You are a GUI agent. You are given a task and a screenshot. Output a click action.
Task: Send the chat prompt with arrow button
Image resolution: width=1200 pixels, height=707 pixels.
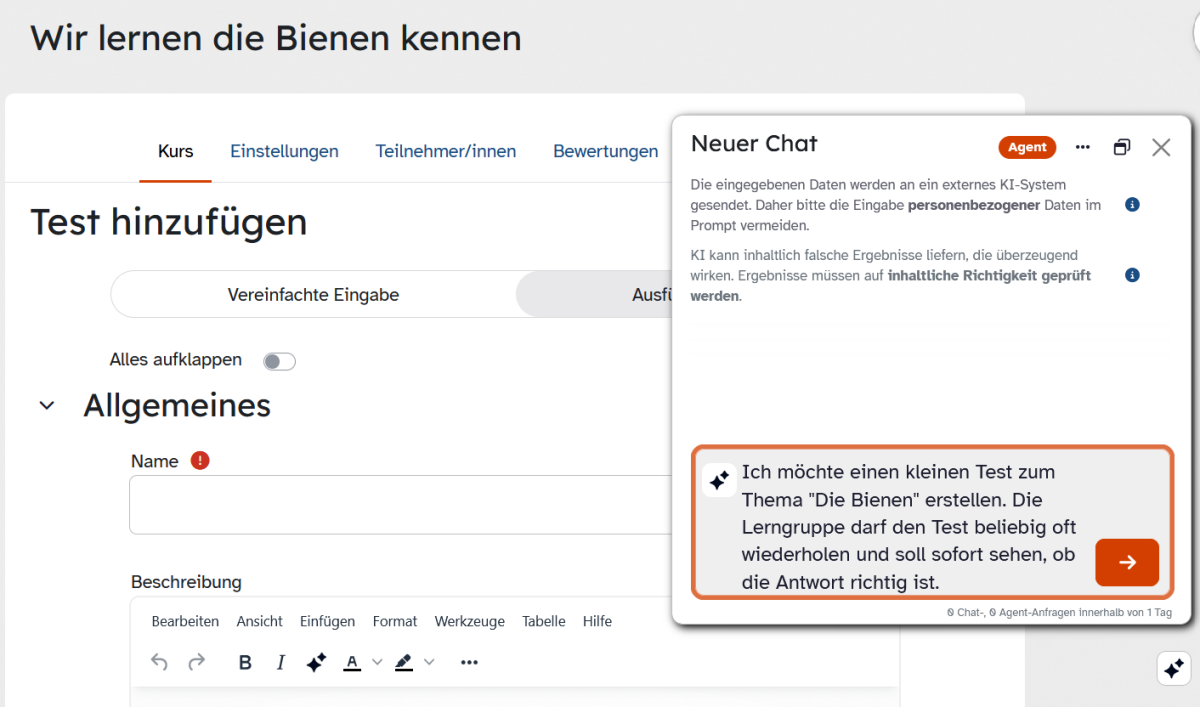[x=1127, y=562]
